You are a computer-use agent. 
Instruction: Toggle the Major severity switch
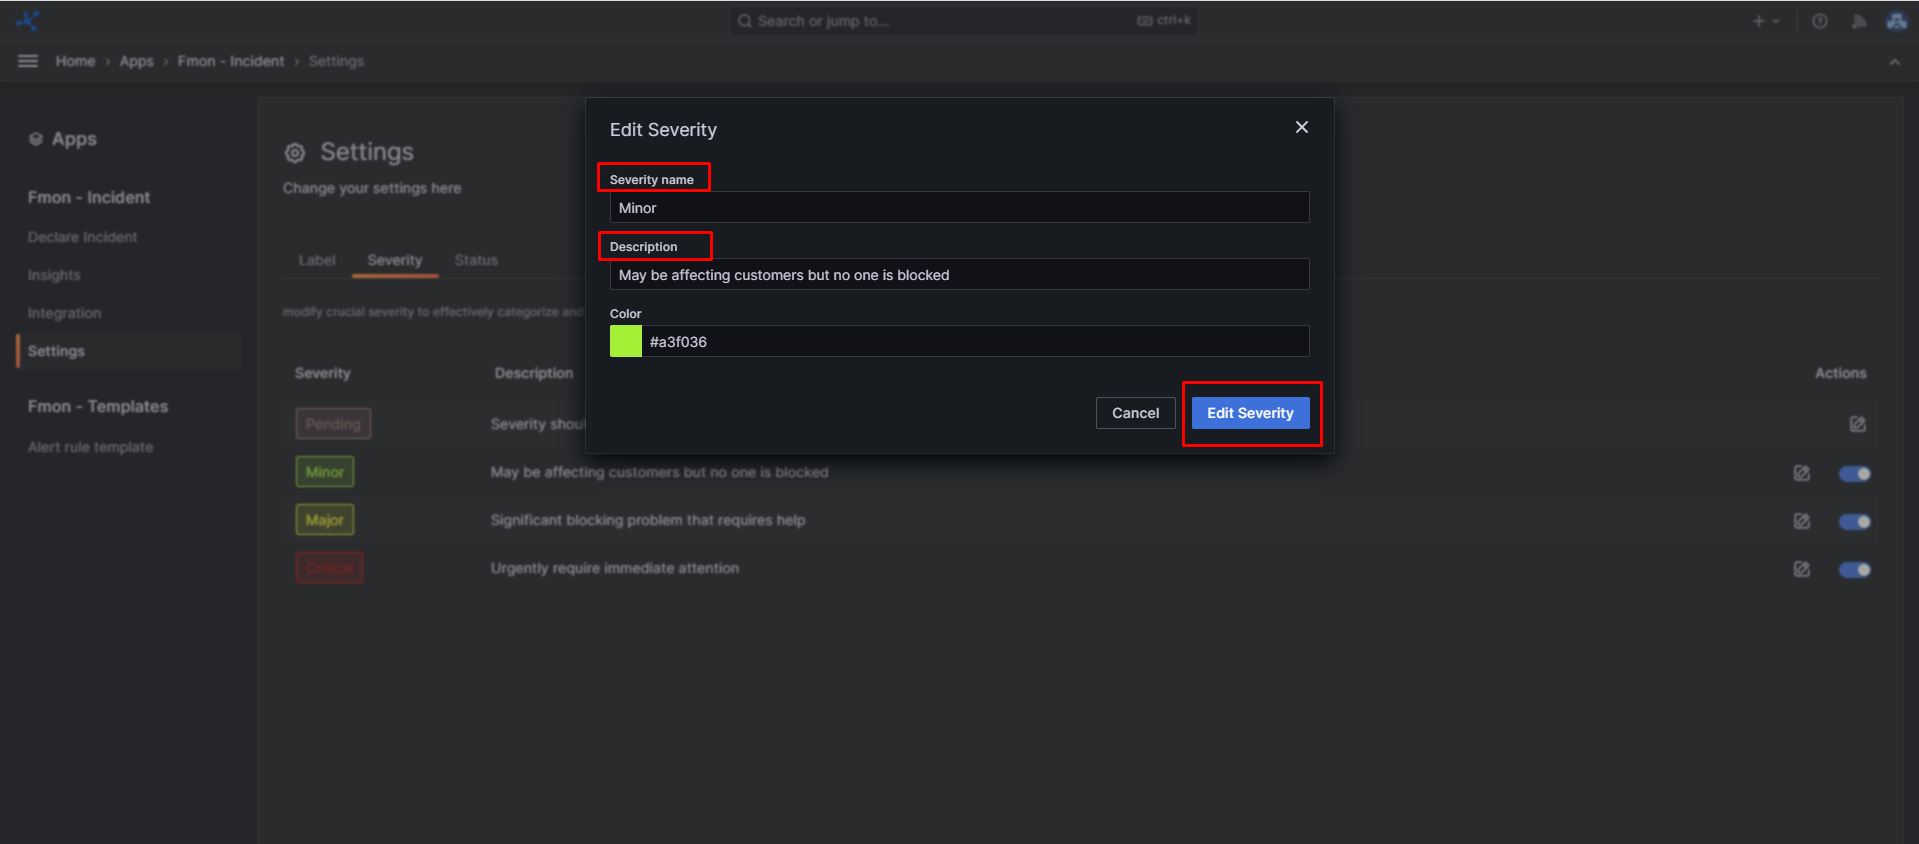tap(1854, 521)
